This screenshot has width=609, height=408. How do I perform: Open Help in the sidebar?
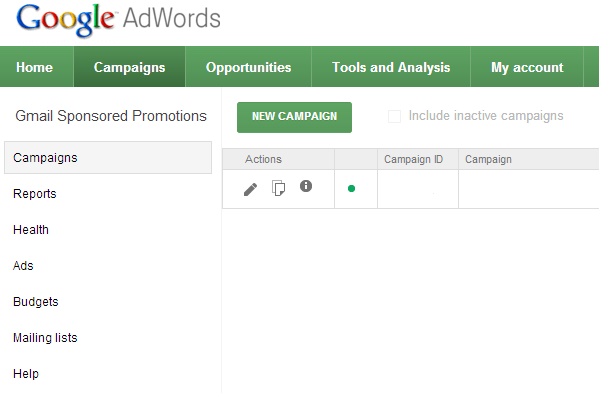point(26,374)
